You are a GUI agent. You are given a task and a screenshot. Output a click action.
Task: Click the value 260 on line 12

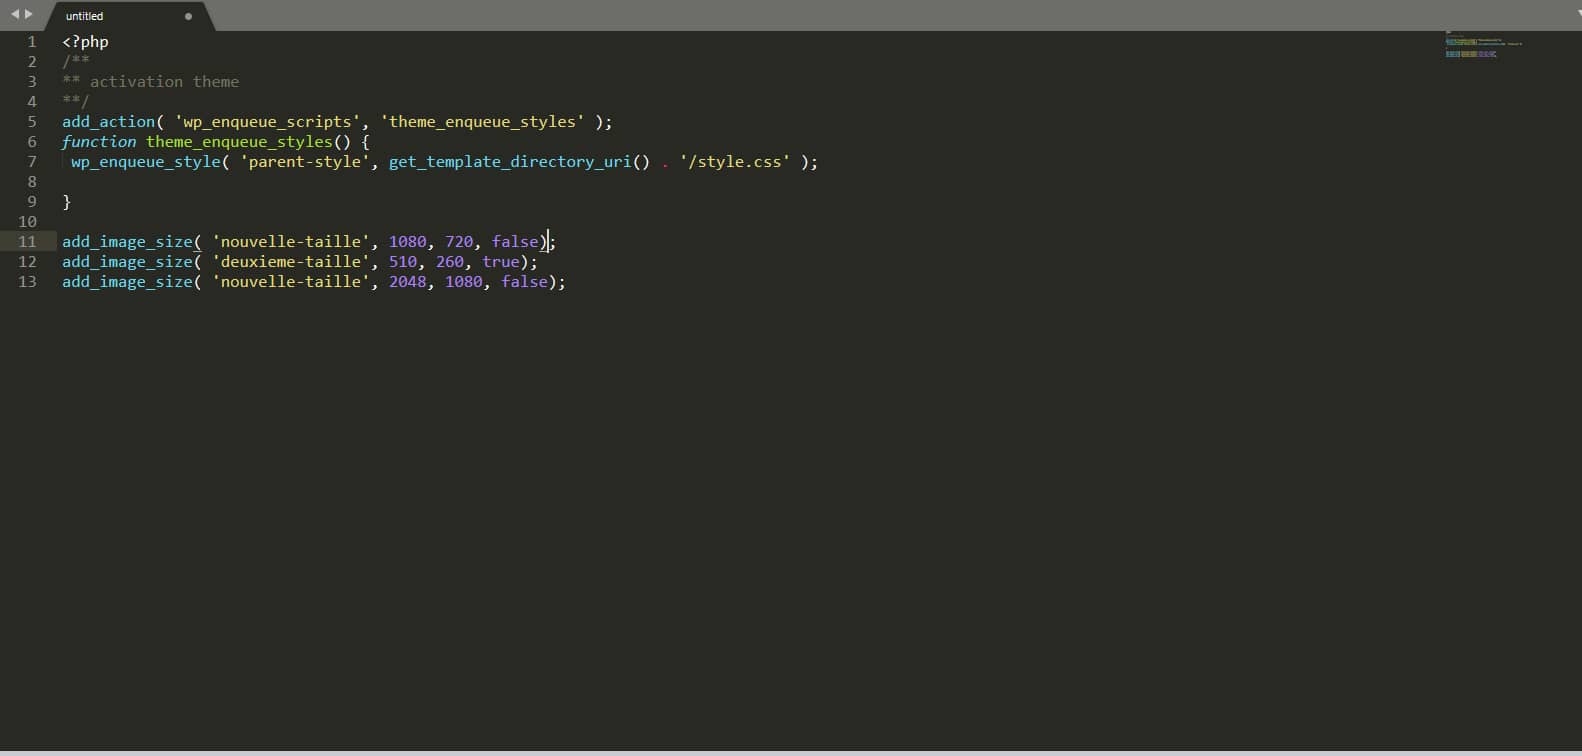click(x=450, y=261)
